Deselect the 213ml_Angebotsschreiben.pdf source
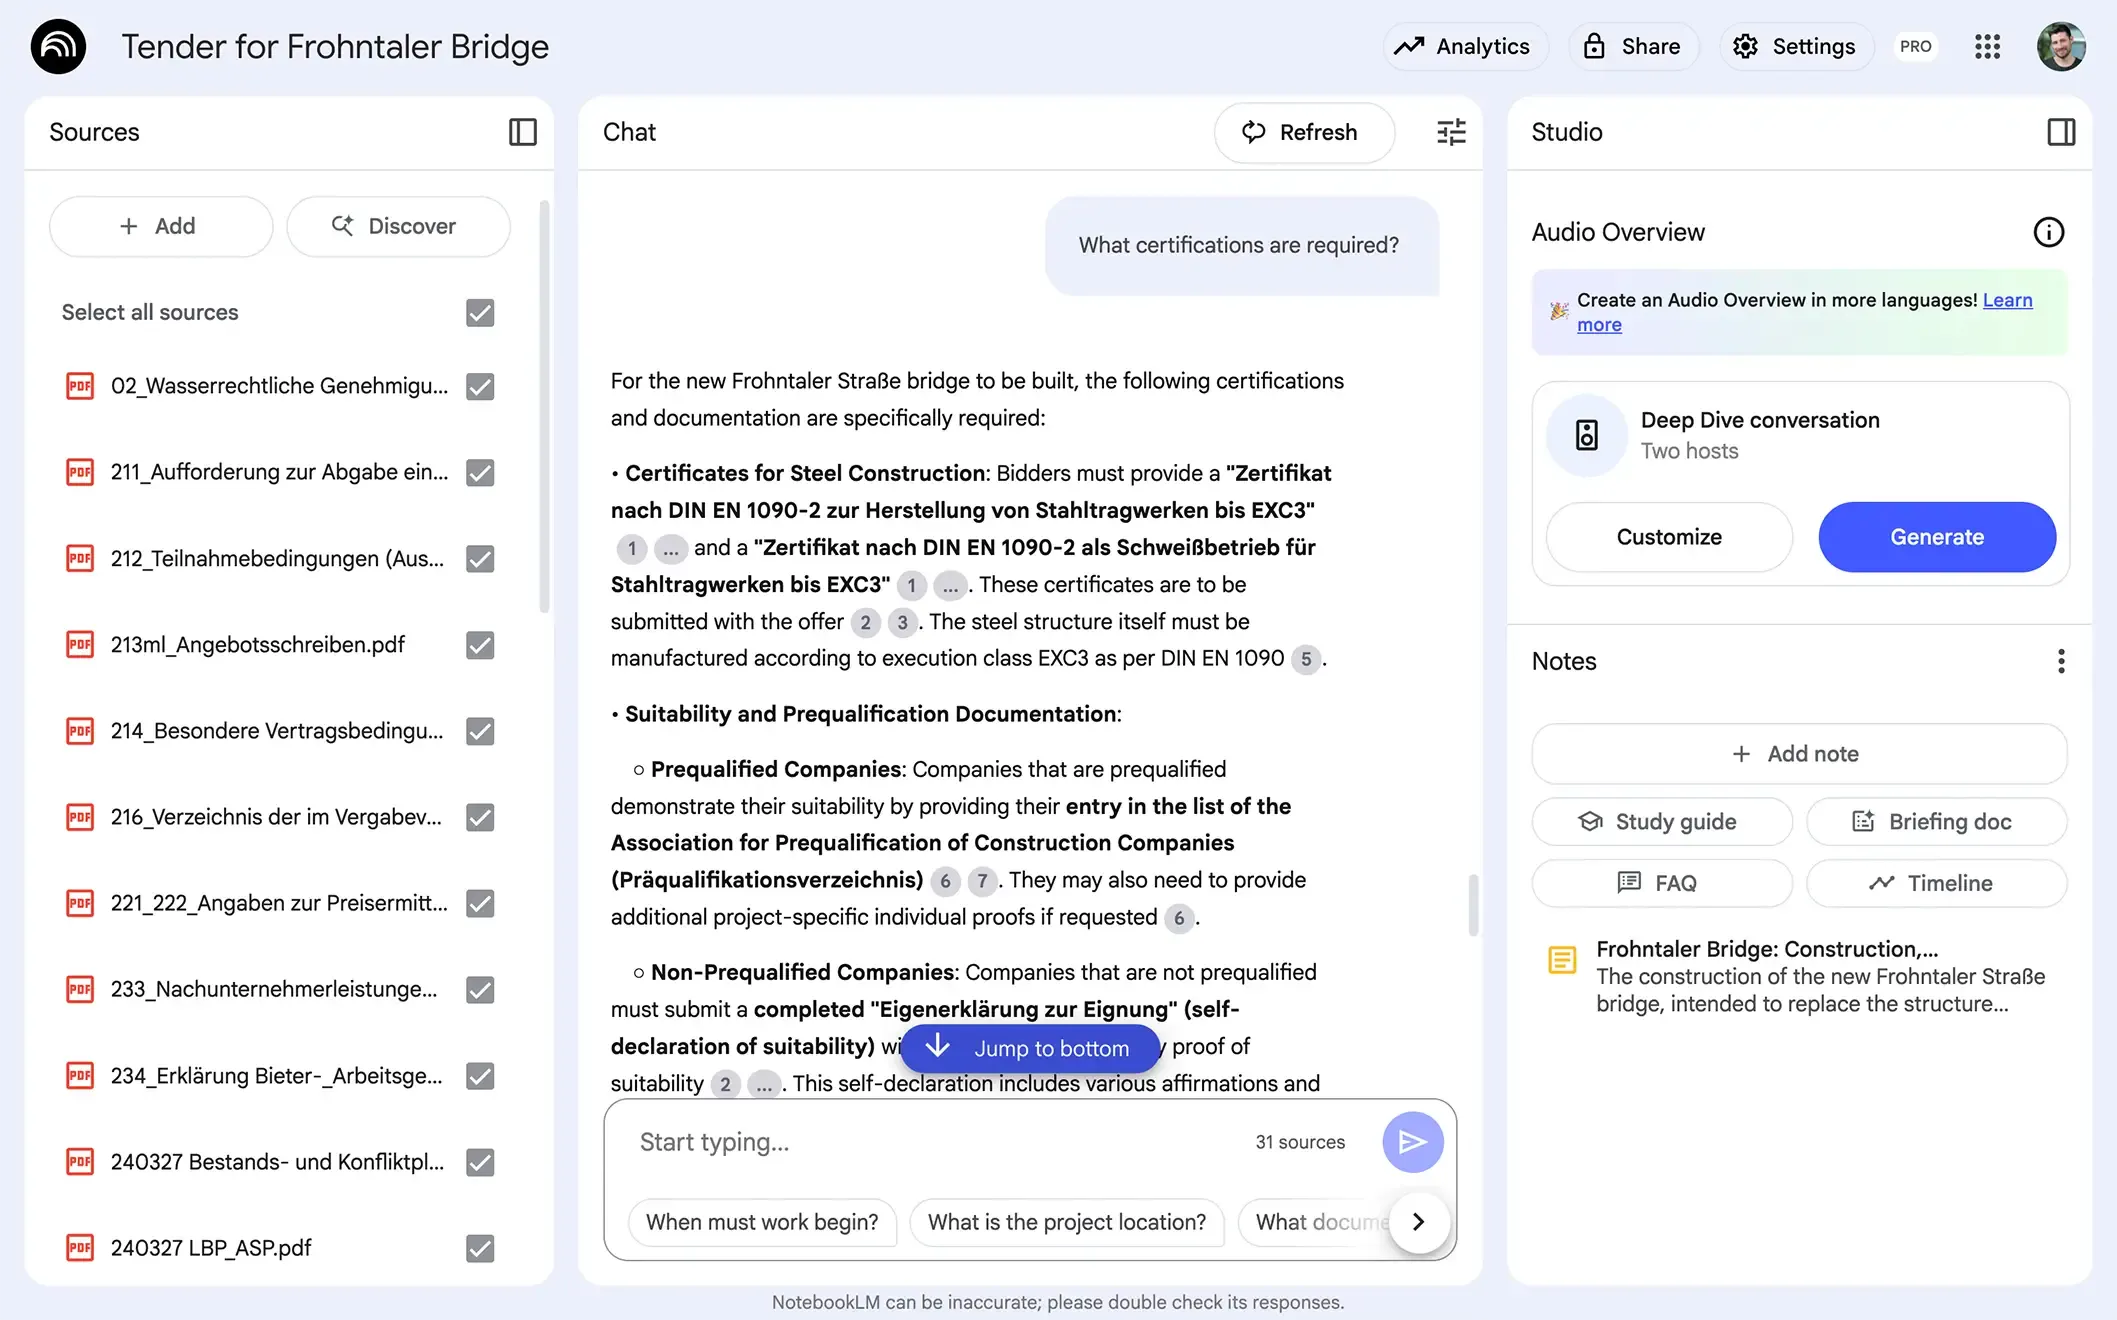This screenshot has height=1320, width=2117. point(480,645)
